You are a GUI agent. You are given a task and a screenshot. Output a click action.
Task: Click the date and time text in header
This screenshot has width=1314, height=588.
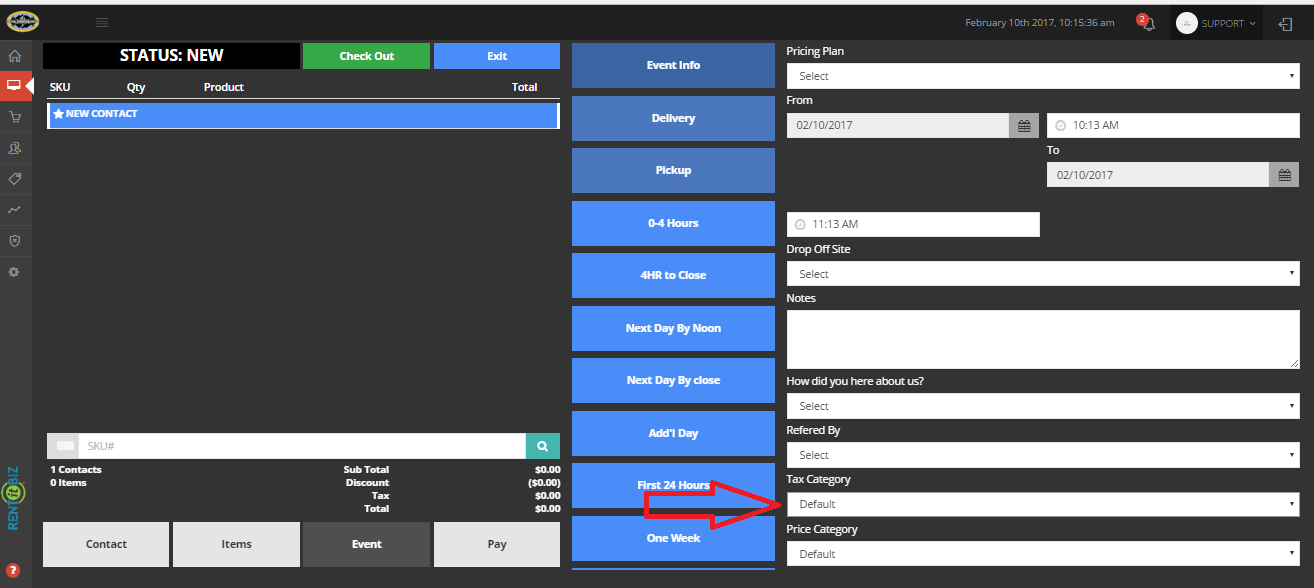(1039, 23)
